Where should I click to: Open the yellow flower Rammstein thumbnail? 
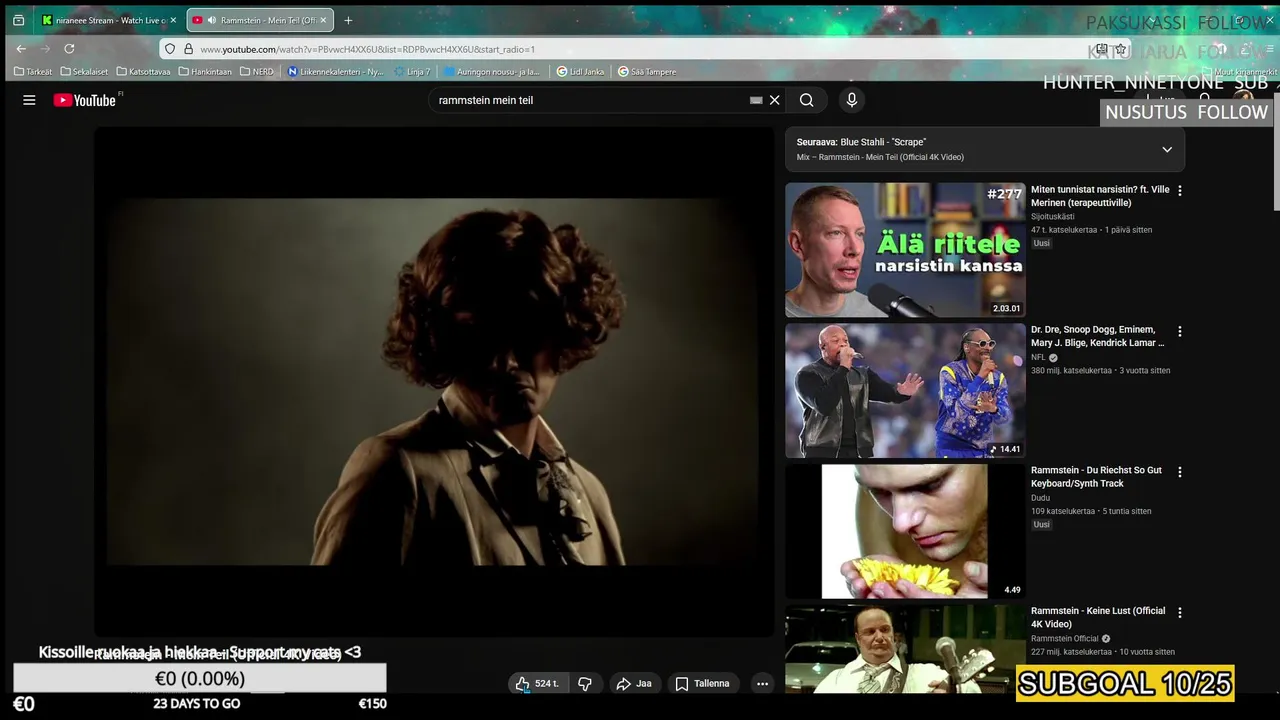(905, 531)
